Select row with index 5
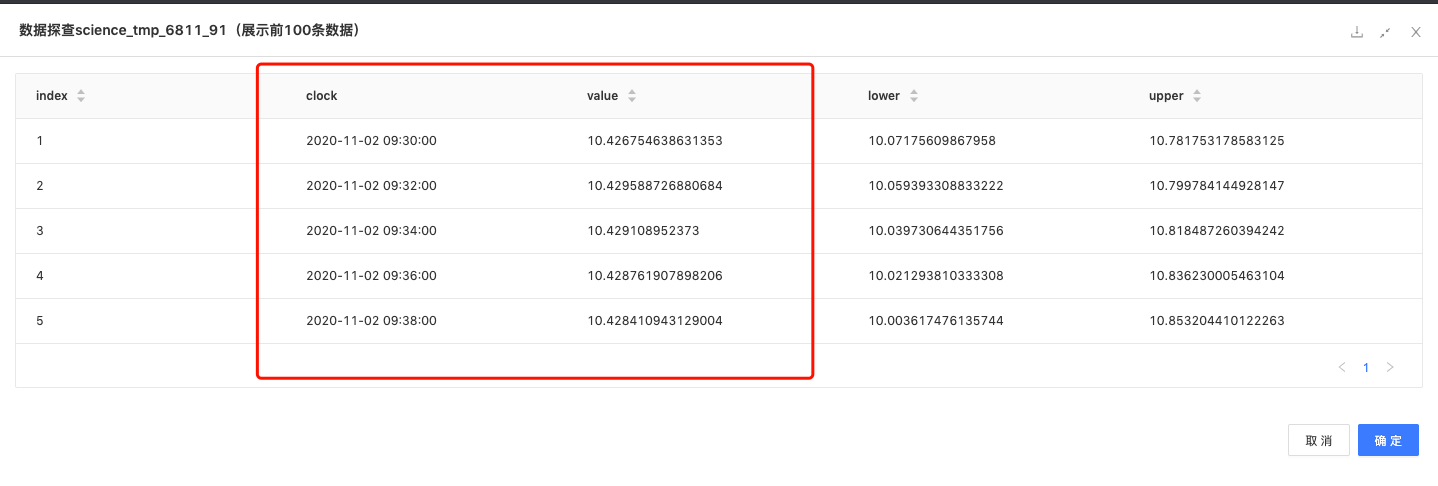This screenshot has height=486, width=1438. pos(40,321)
